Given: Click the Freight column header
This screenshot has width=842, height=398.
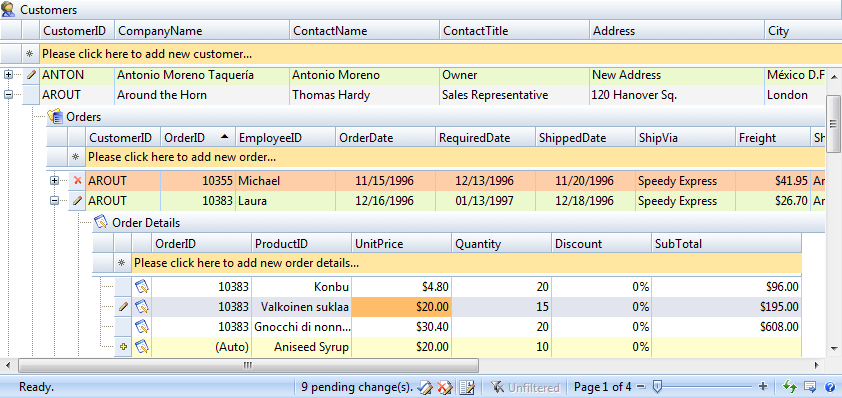Looking at the screenshot, I should pos(773,138).
